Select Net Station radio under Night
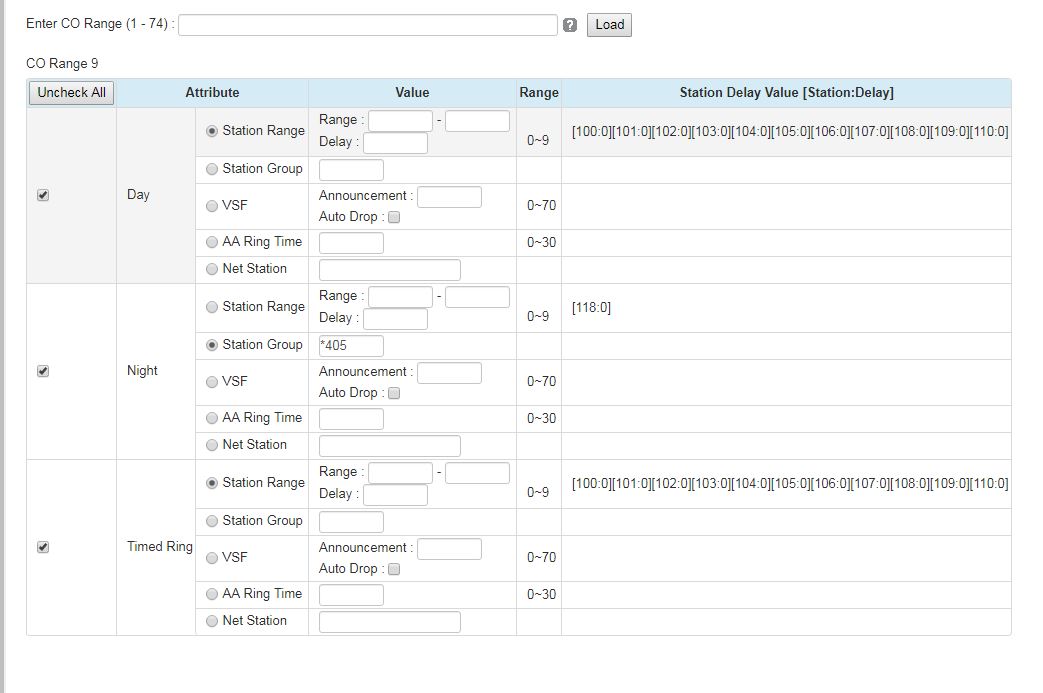 pos(211,445)
